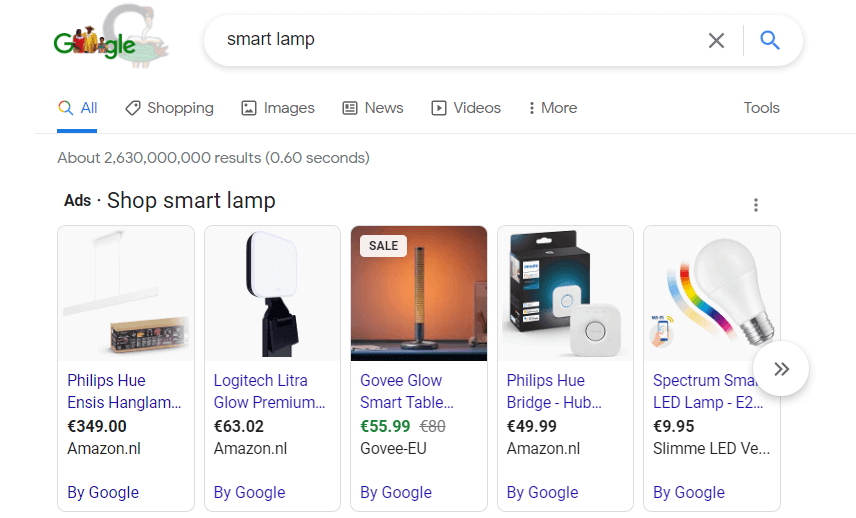Click the Google doodle logo
Screen dimensions: 856x518
[x=111, y=37]
